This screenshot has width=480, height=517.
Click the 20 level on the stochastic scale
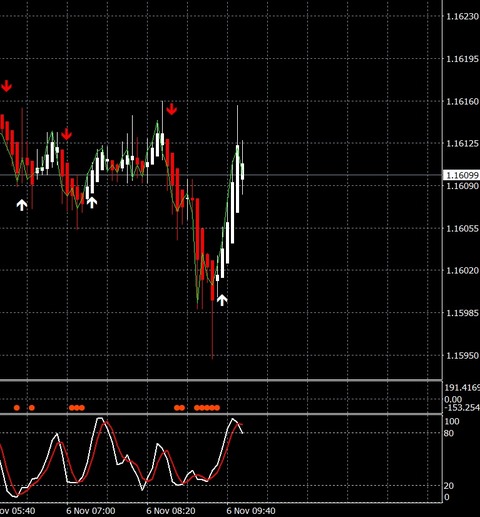point(449,486)
